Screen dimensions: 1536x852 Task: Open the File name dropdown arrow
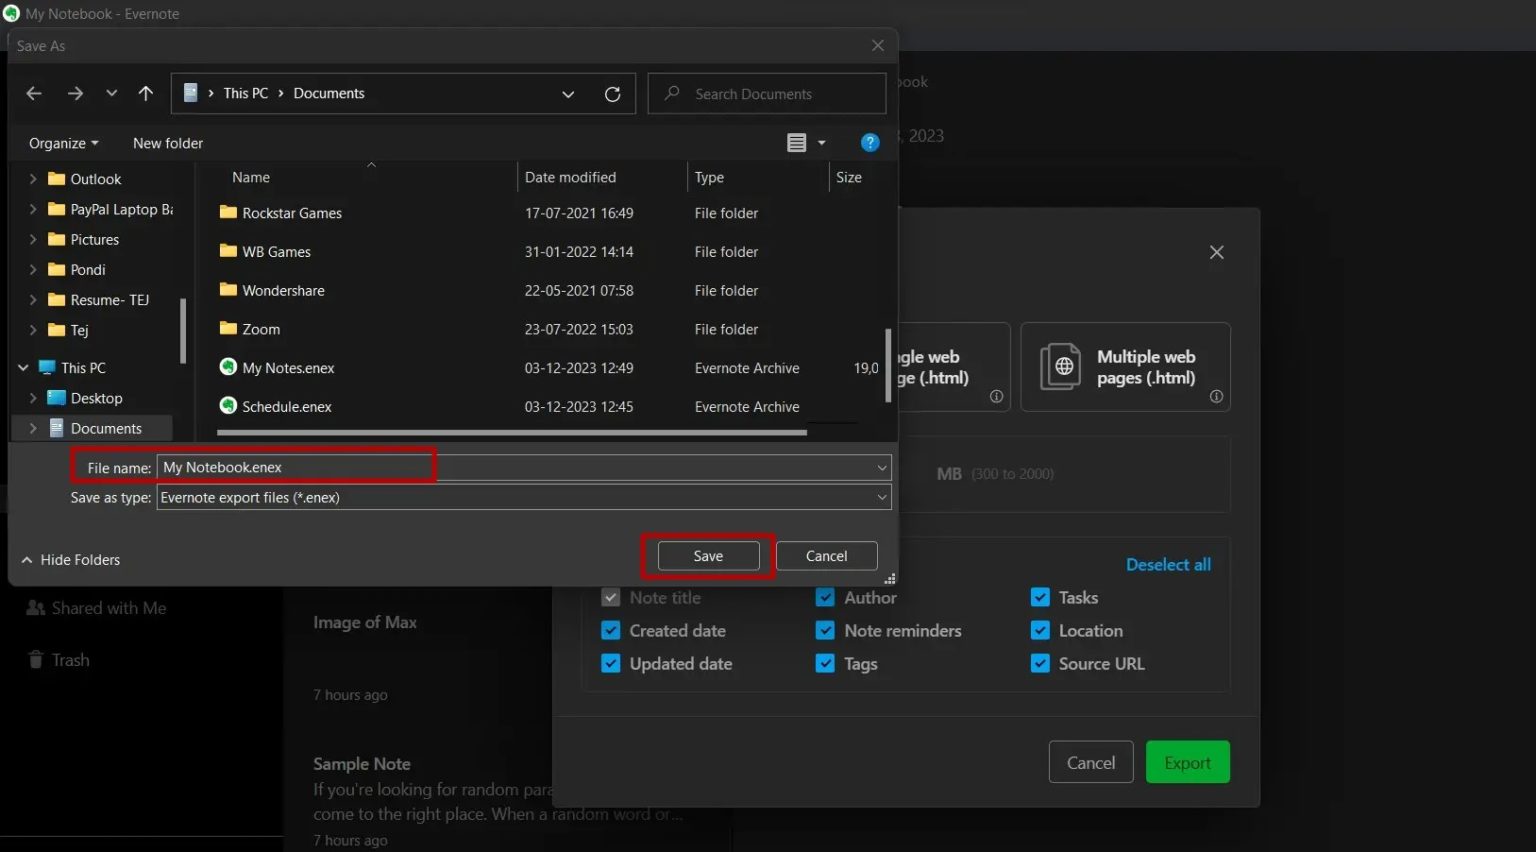(x=881, y=467)
